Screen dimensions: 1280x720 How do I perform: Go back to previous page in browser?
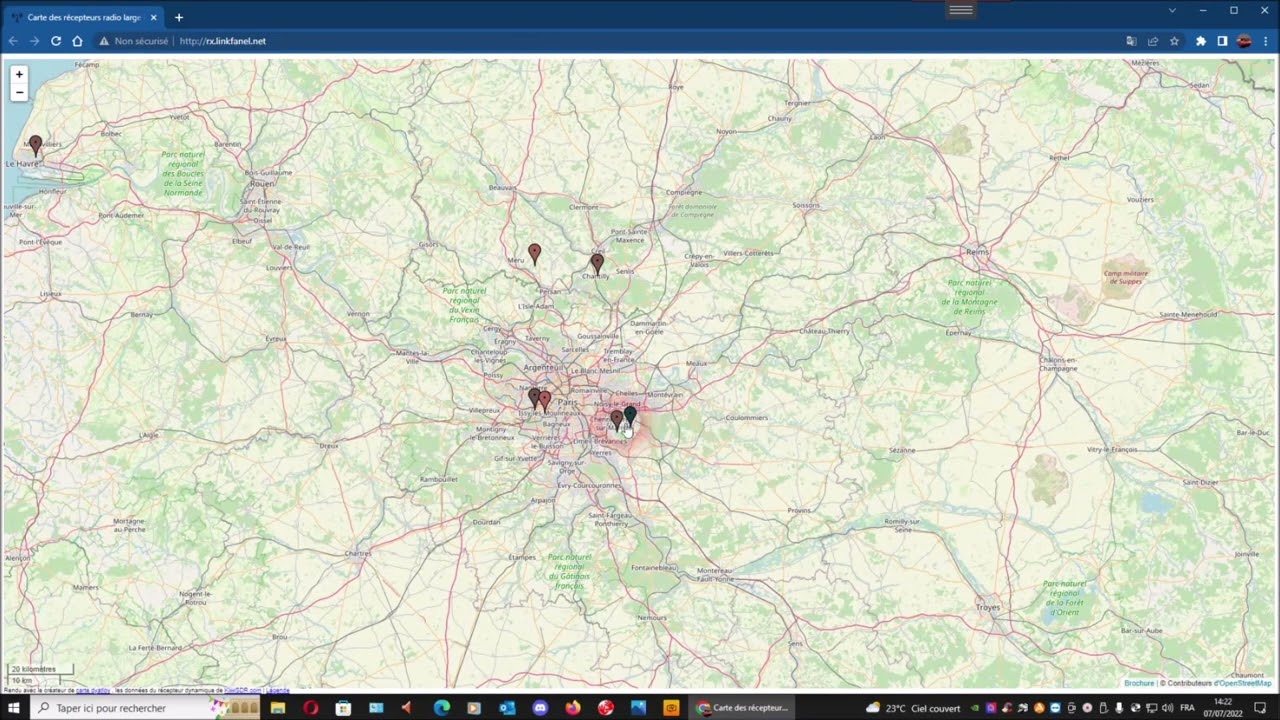tap(13, 41)
